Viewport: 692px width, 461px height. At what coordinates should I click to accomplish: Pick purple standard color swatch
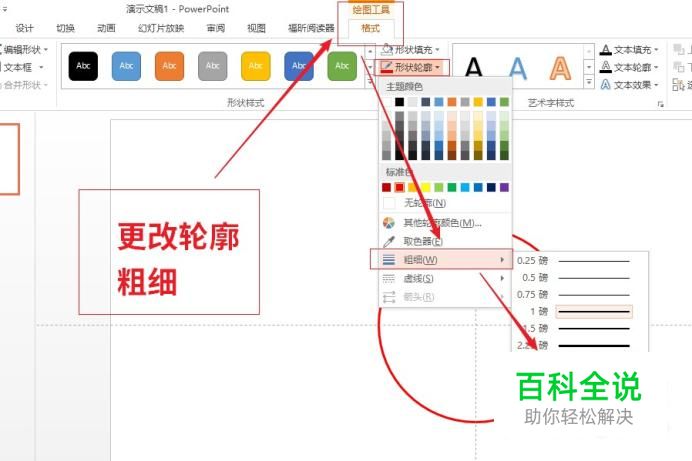504,187
